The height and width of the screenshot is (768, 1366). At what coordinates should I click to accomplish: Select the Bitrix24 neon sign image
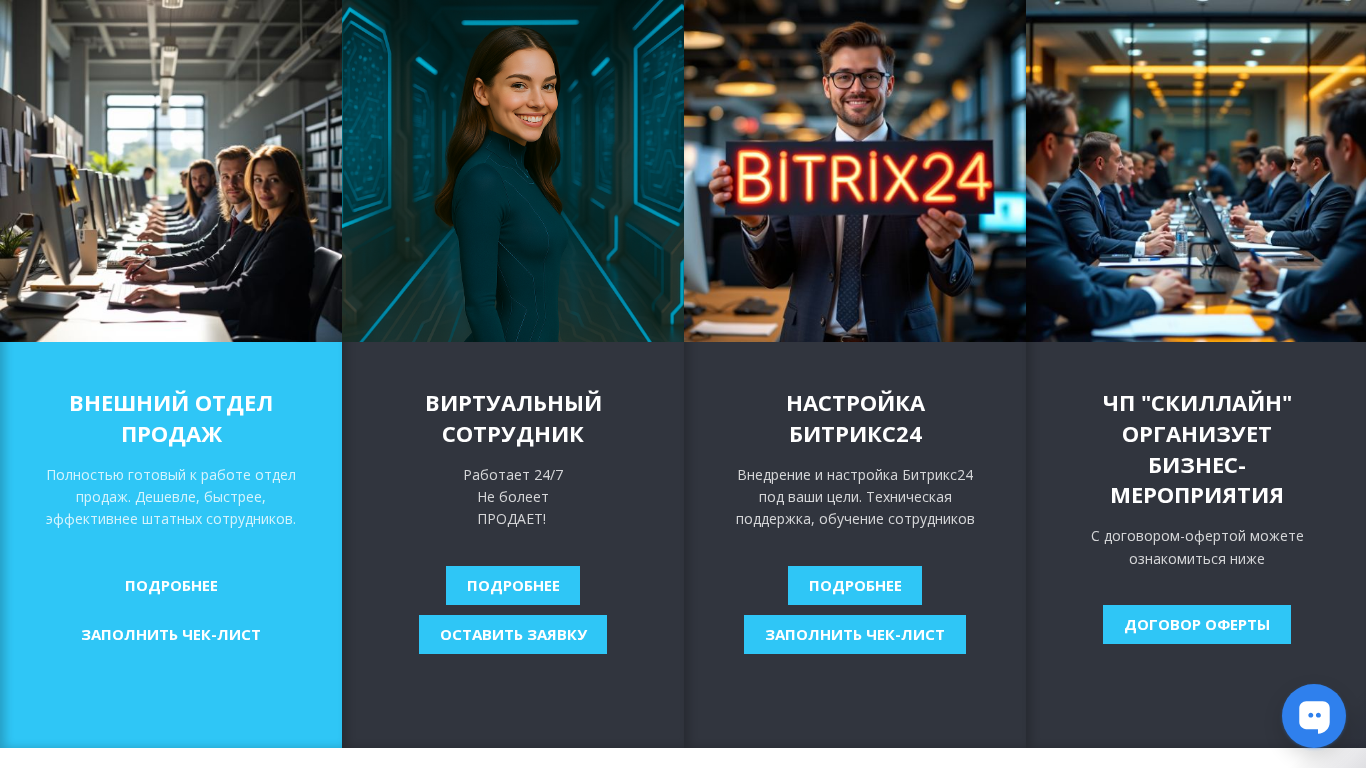click(x=855, y=171)
